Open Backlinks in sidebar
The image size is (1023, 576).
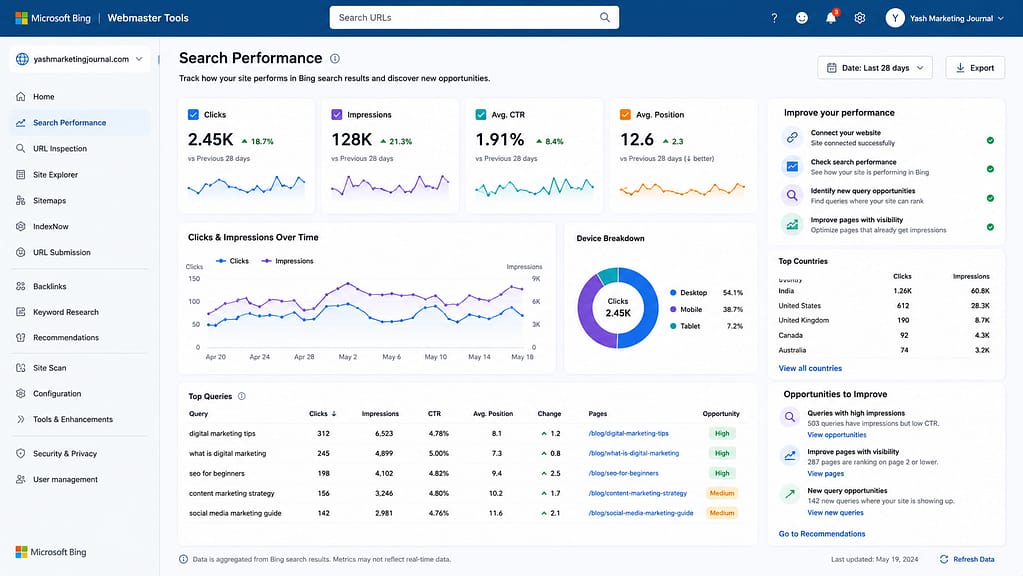(50, 286)
